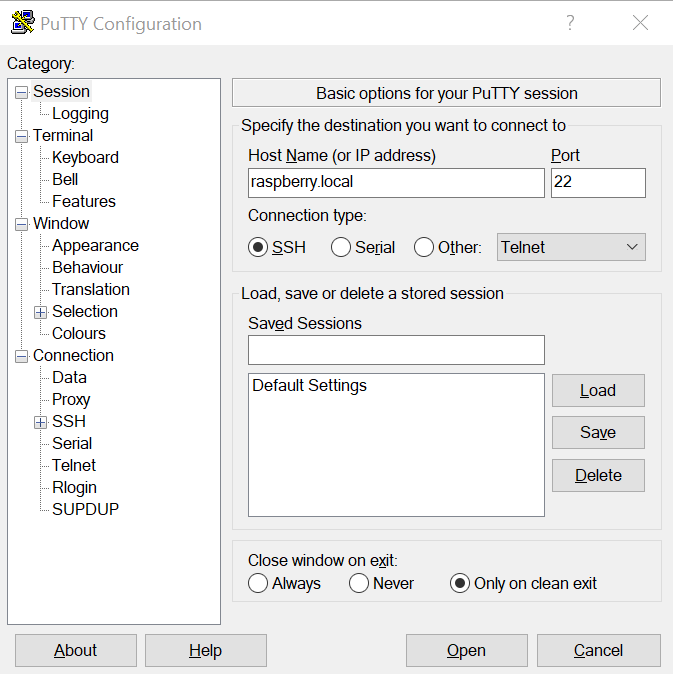Select Default Settings in saved sessions list
This screenshot has height=674, width=673.
pyautogui.click(x=309, y=386)
